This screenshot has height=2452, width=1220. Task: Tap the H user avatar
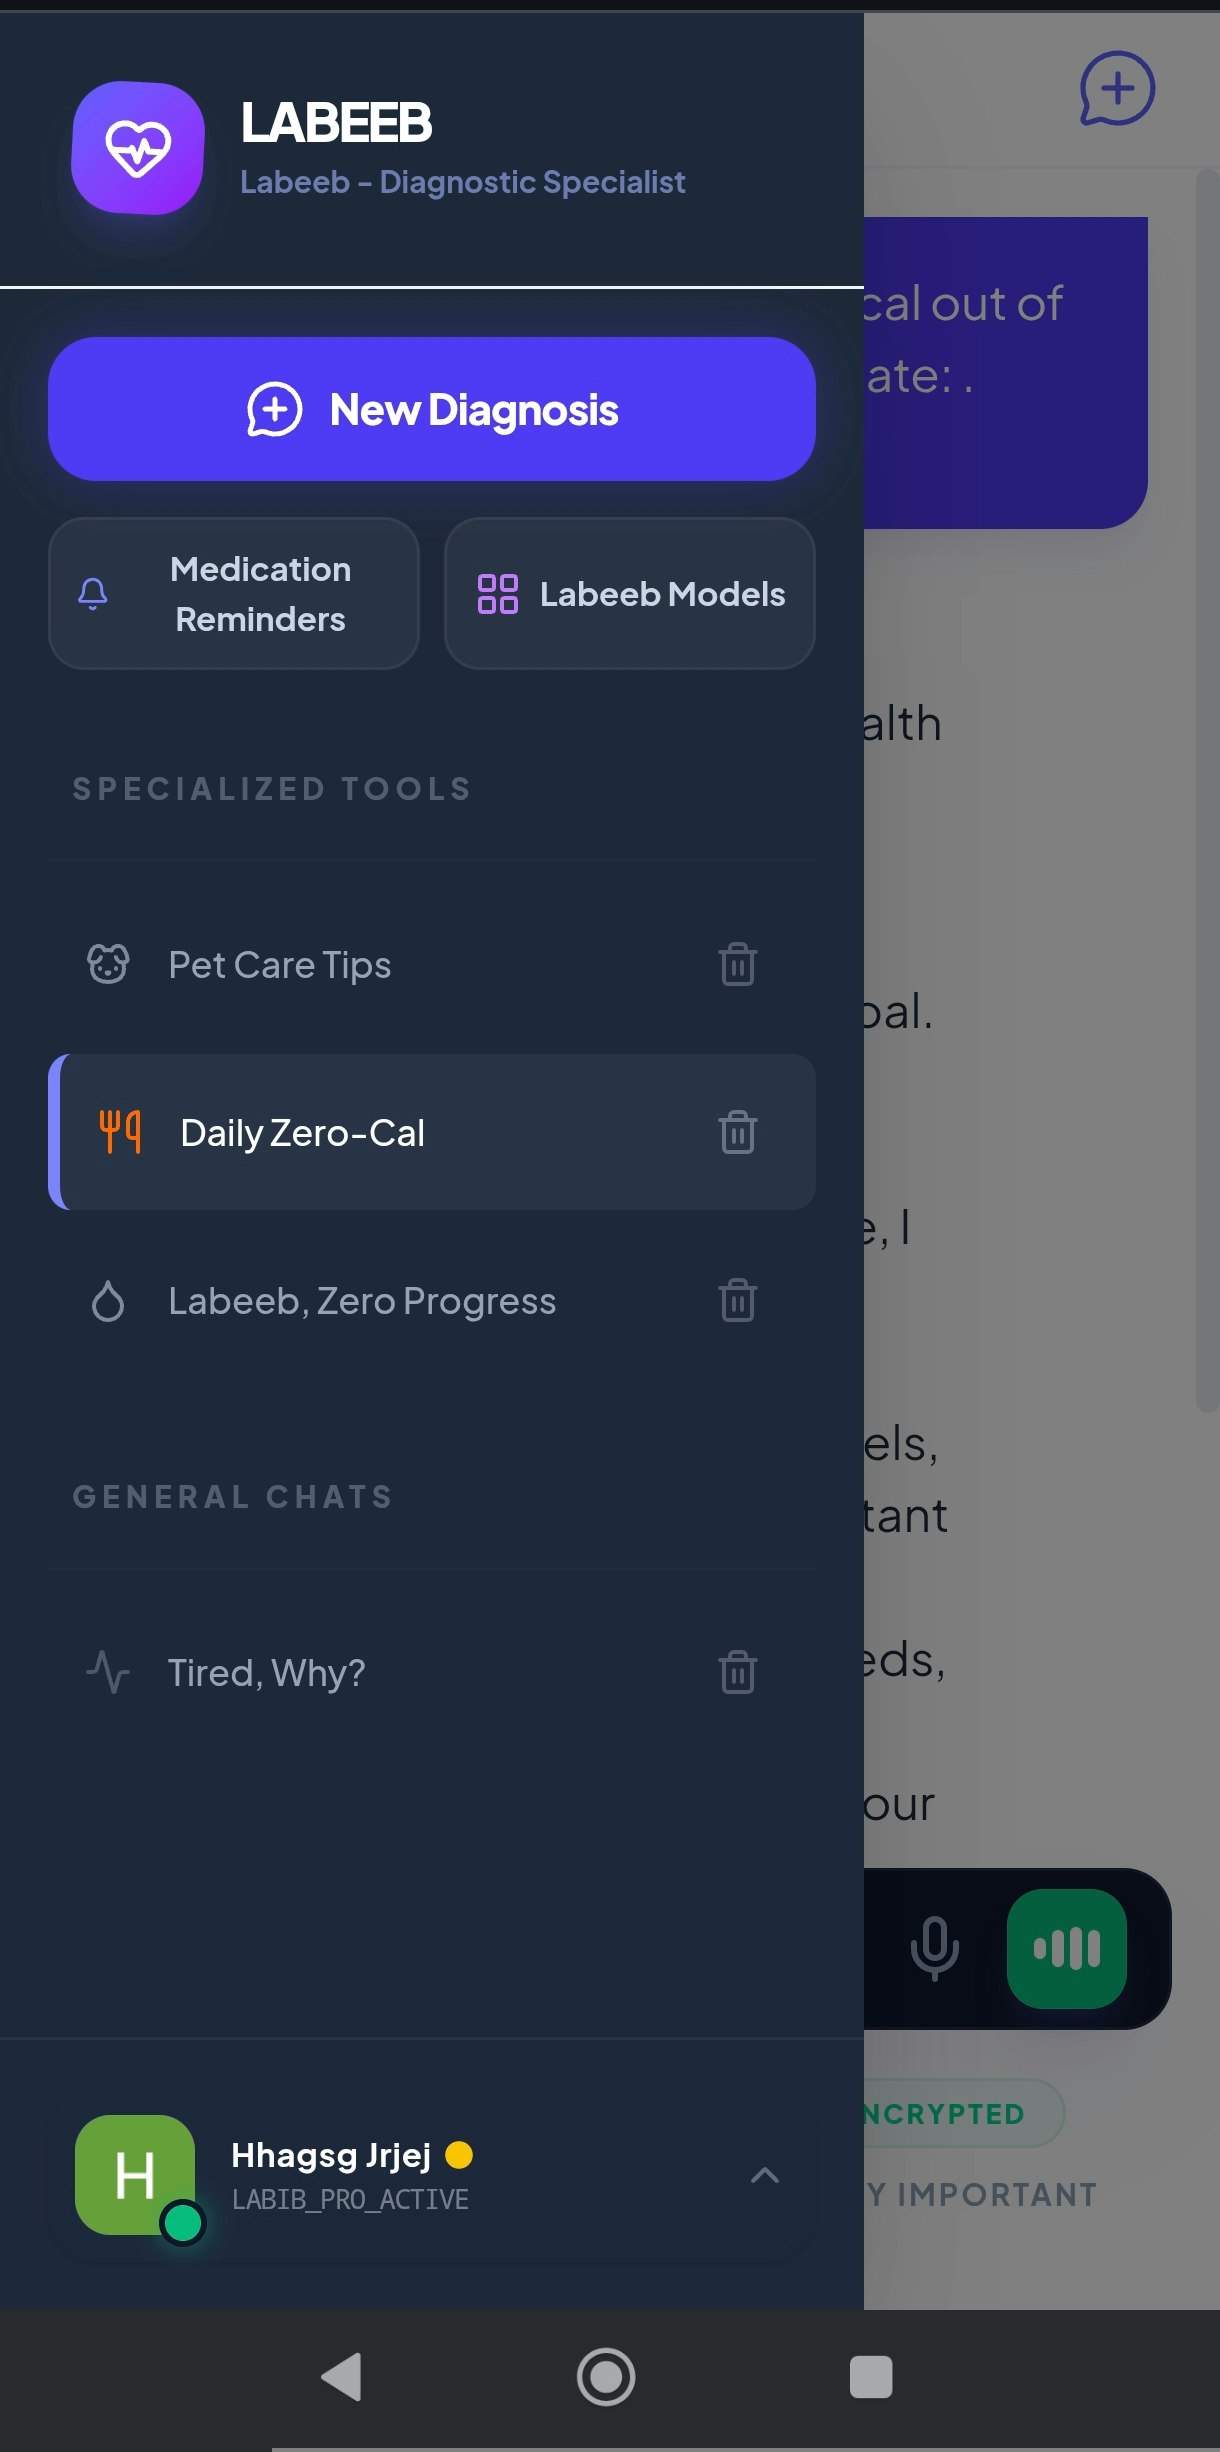(136, 2175)
